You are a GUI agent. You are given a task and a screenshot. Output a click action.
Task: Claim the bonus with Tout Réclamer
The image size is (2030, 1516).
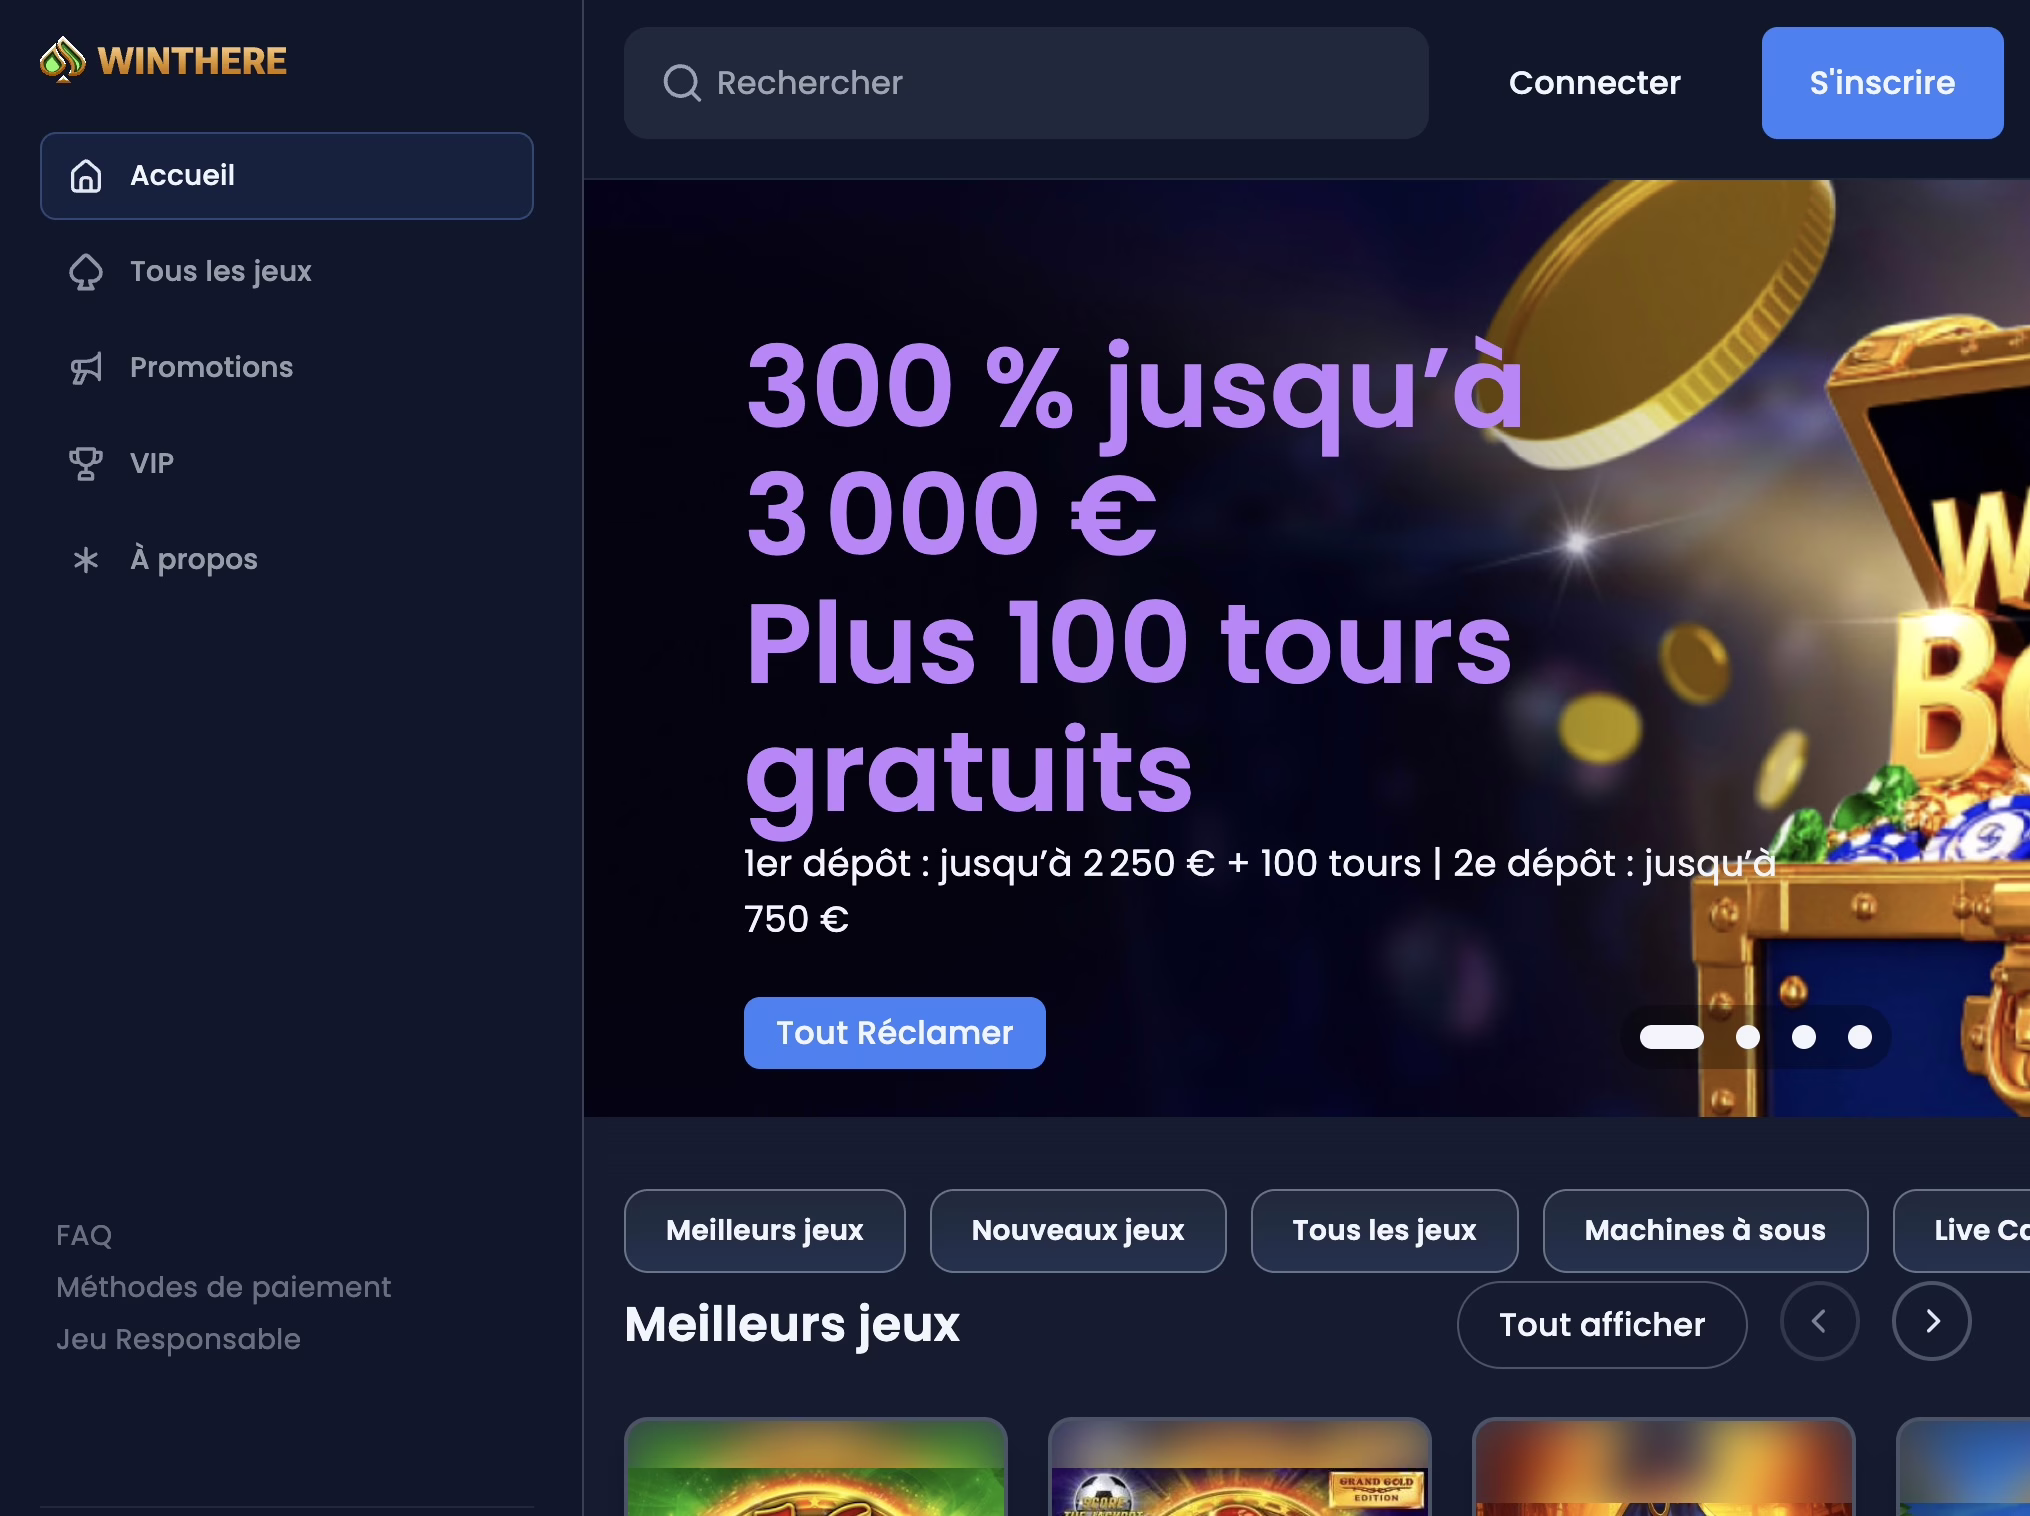[895, 1033]
